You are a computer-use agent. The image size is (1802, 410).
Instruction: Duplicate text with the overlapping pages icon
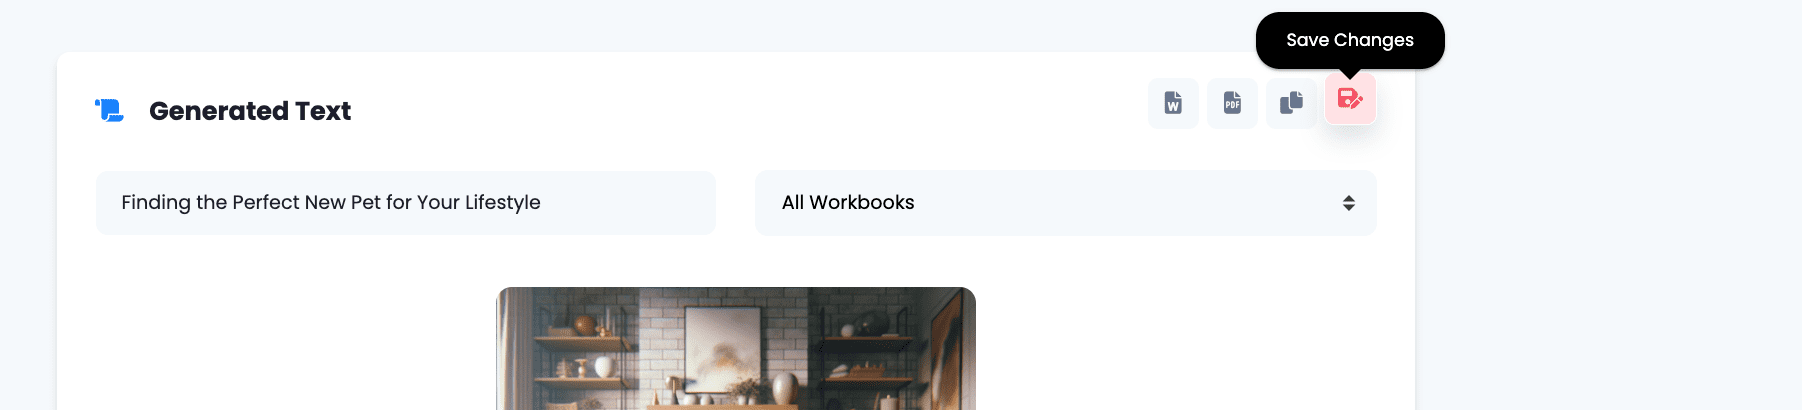[x=1291, y=103]
